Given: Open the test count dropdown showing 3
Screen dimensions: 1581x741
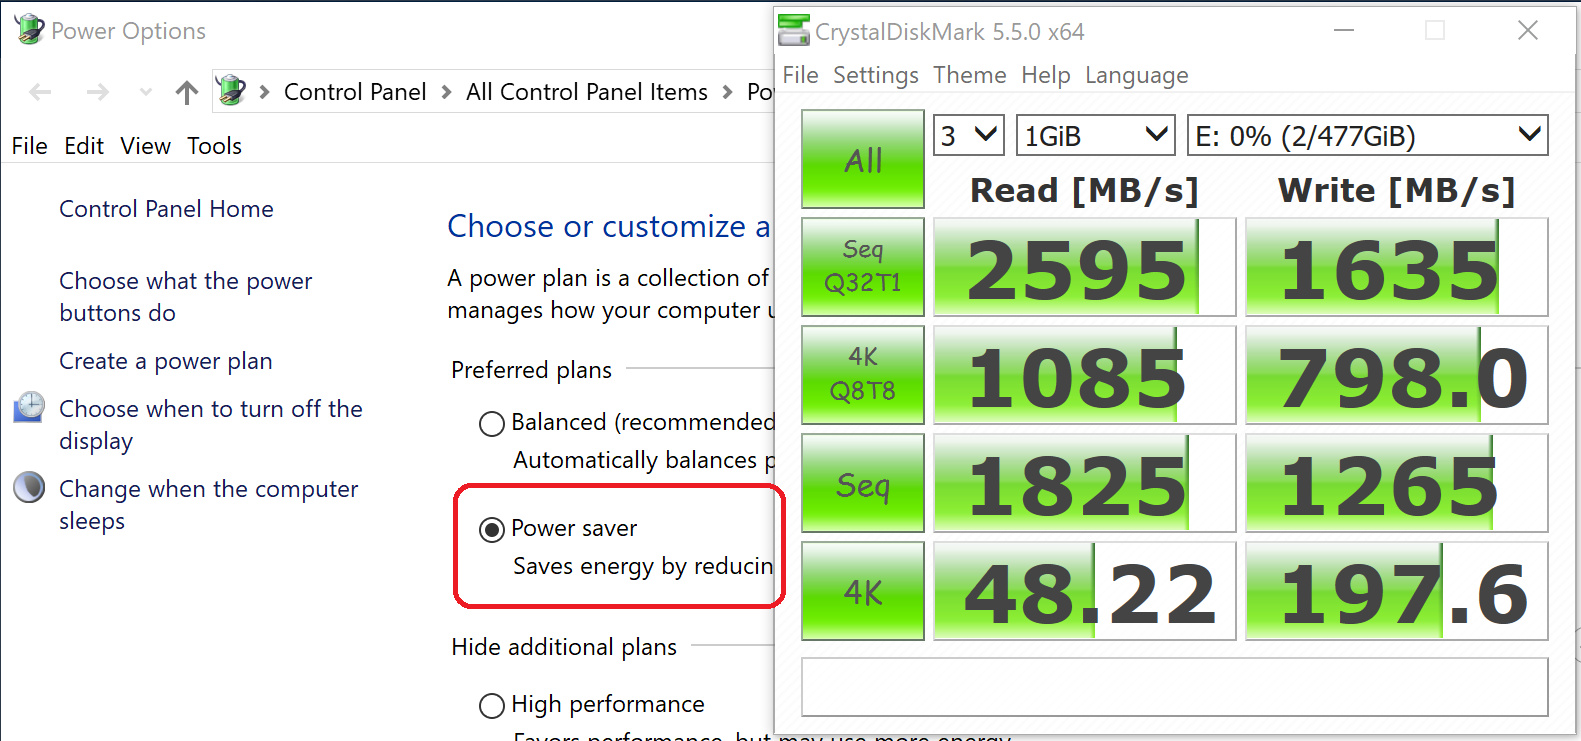Looking at the screenshot, I should click(968, 136).
